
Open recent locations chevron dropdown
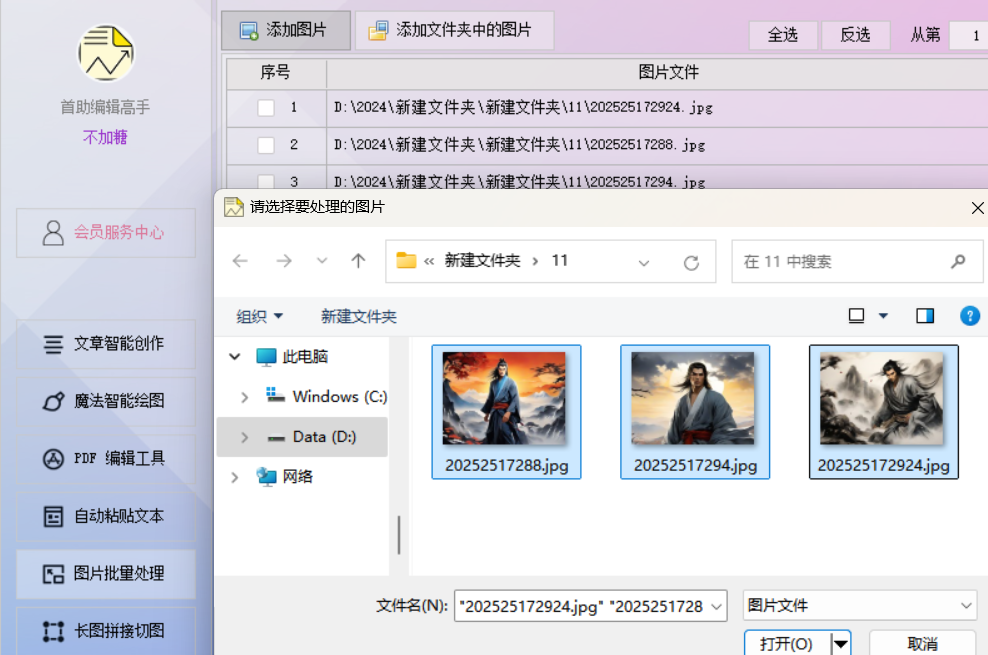click(x=322, y=261)
